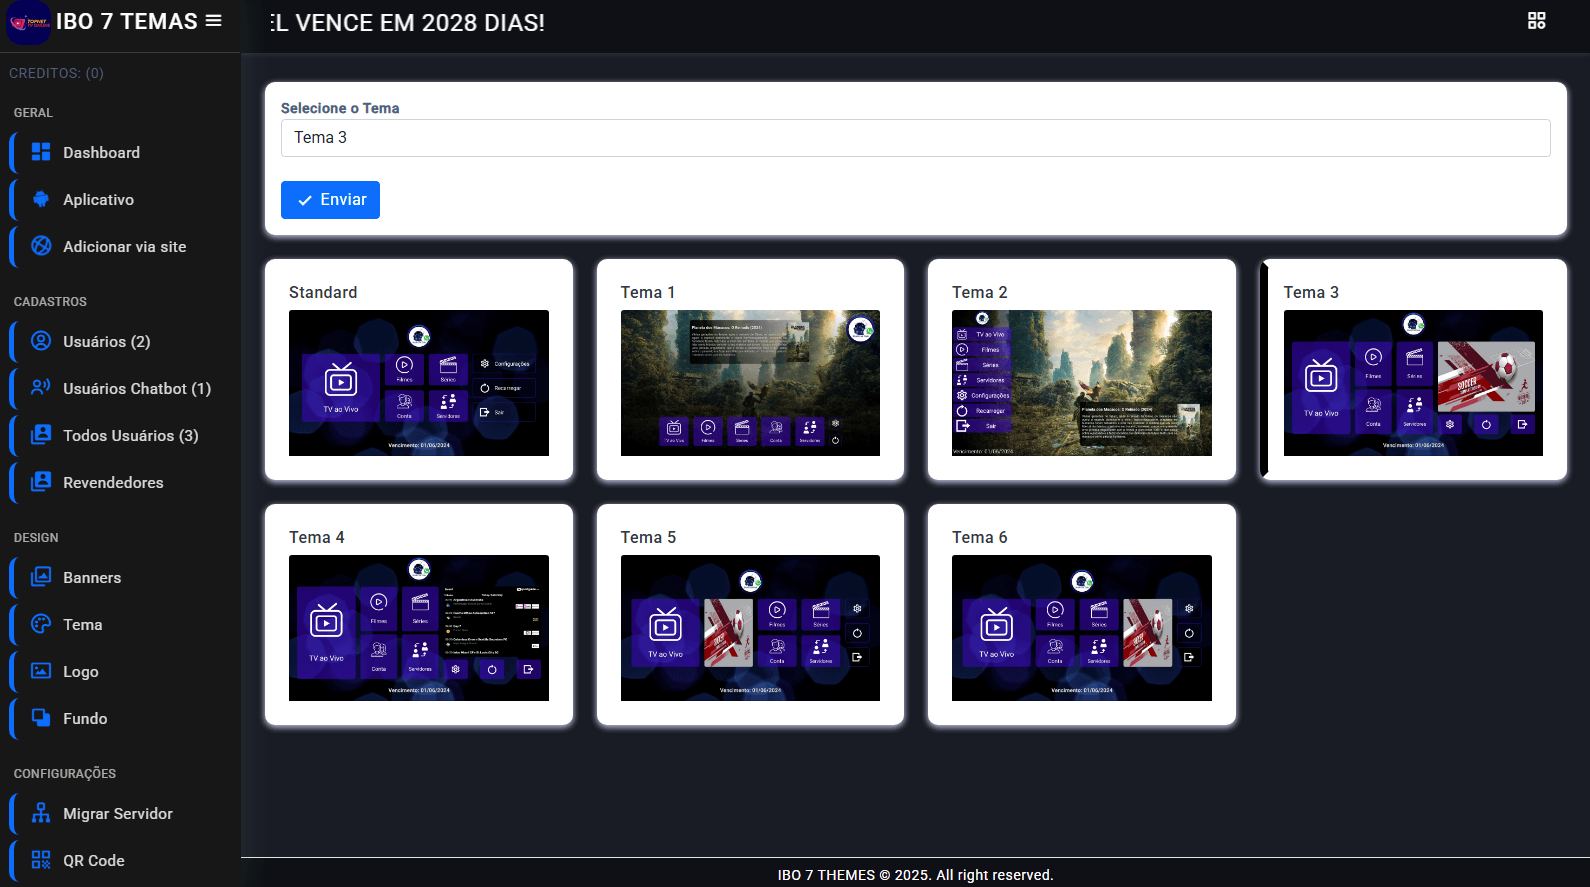Click the Banners image icon
Image resolution: width=1590 pixels, height=887 pixels.
coord(41,577)
